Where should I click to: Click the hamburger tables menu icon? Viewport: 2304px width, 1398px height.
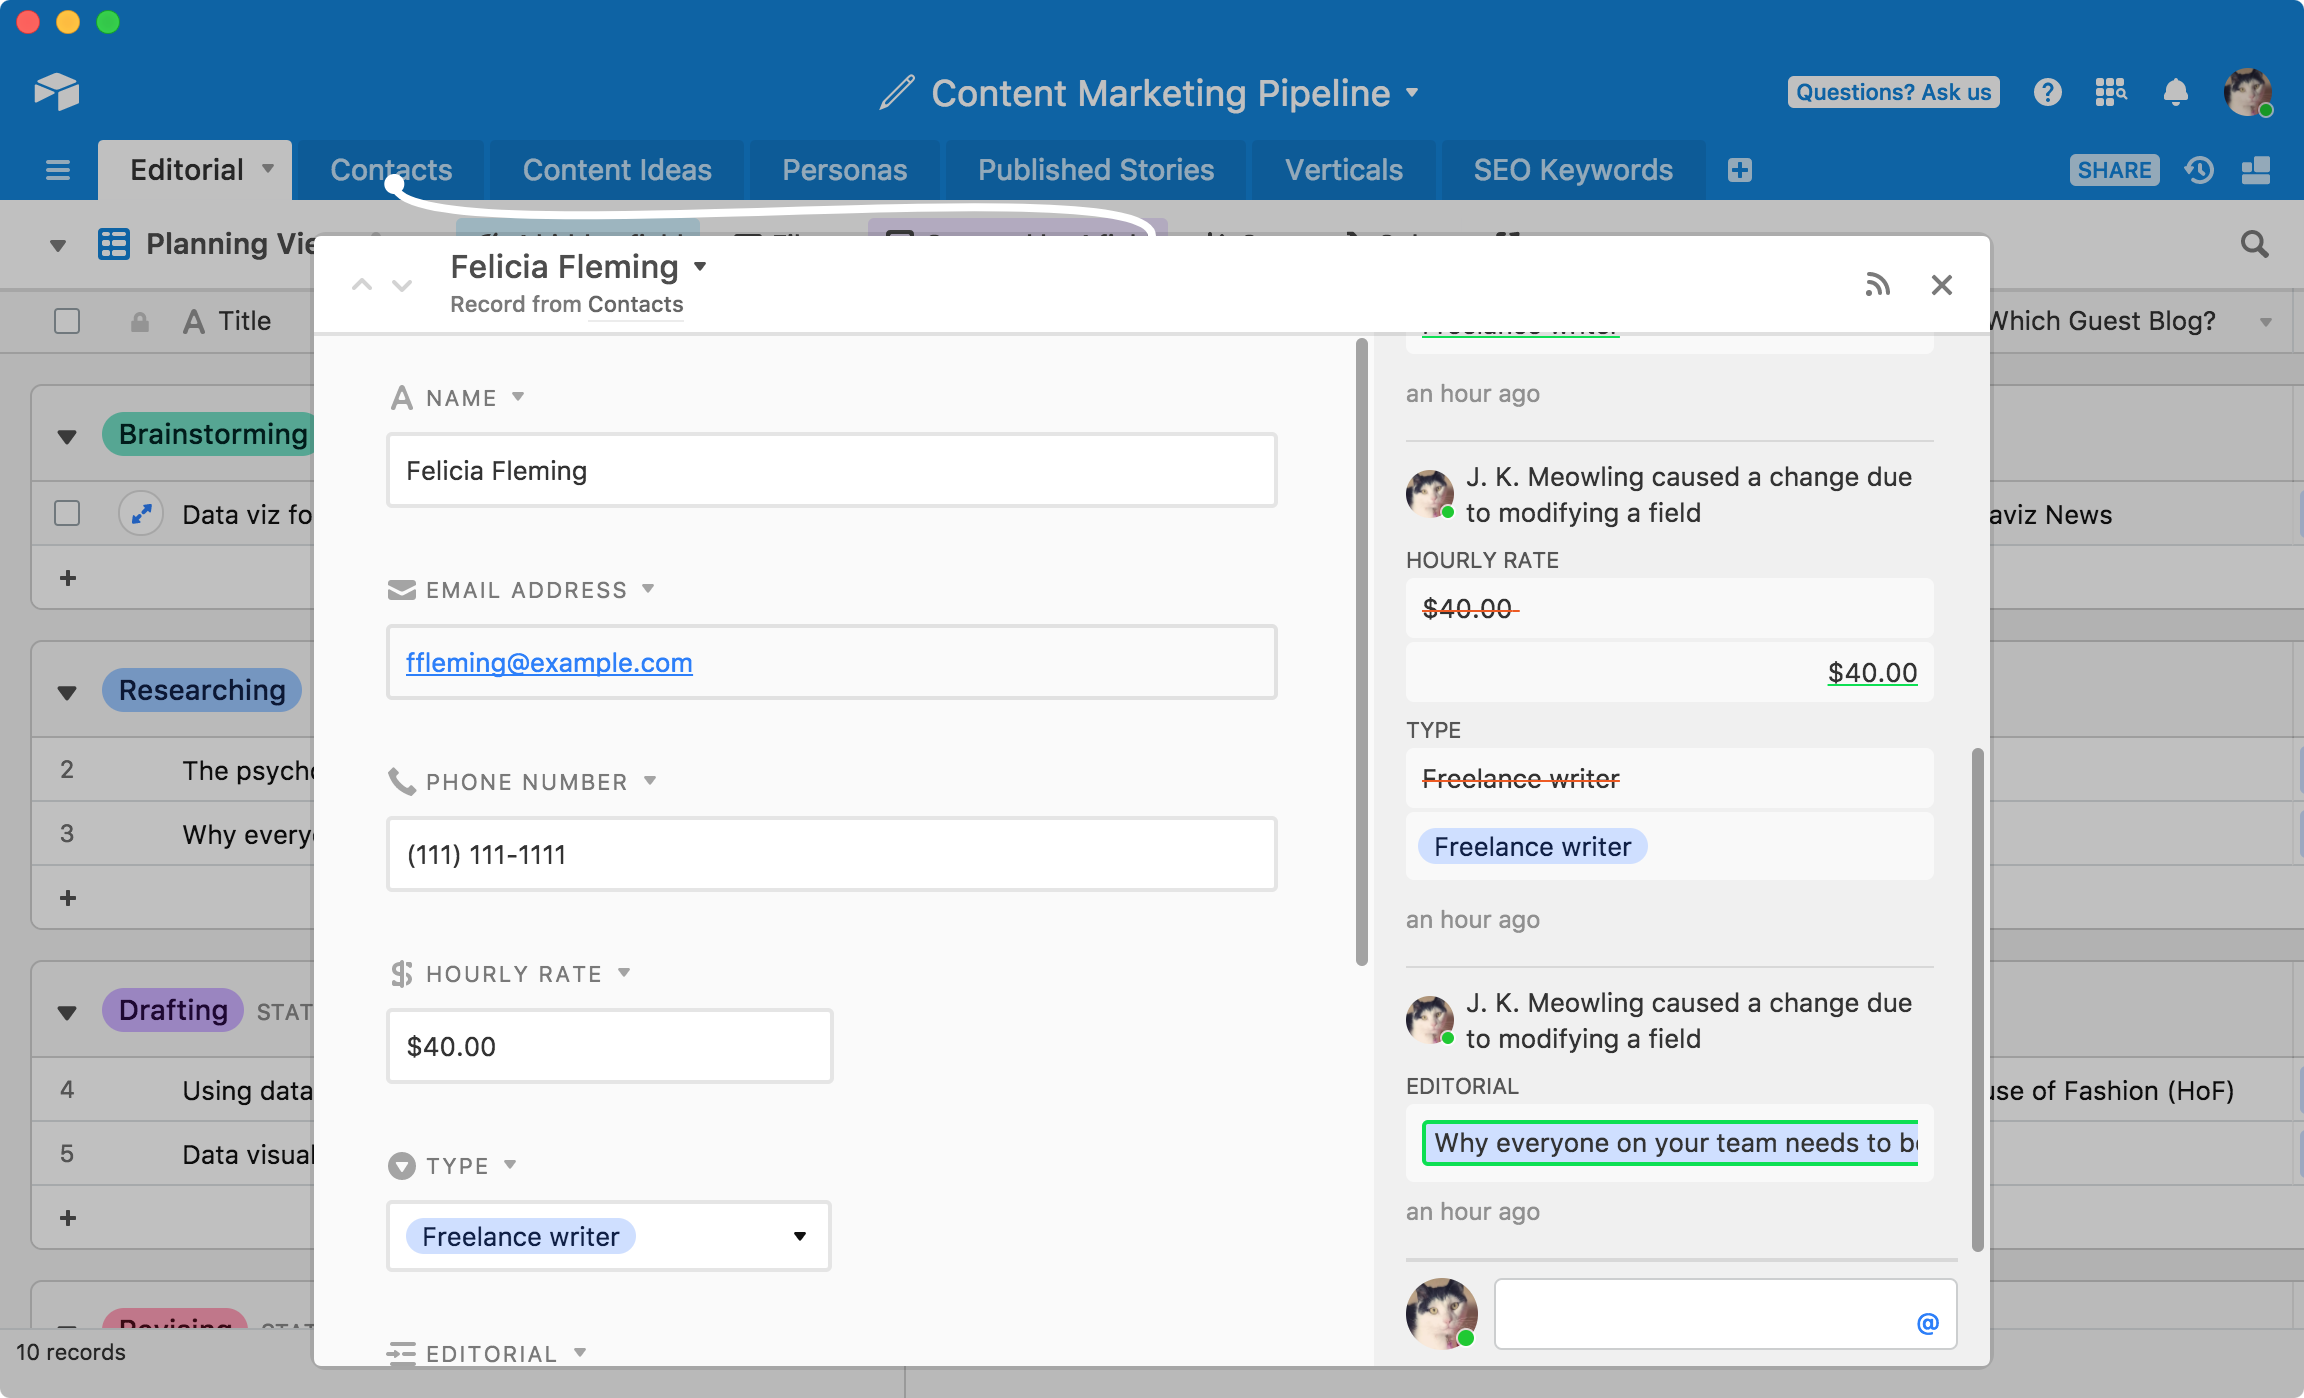58,170
